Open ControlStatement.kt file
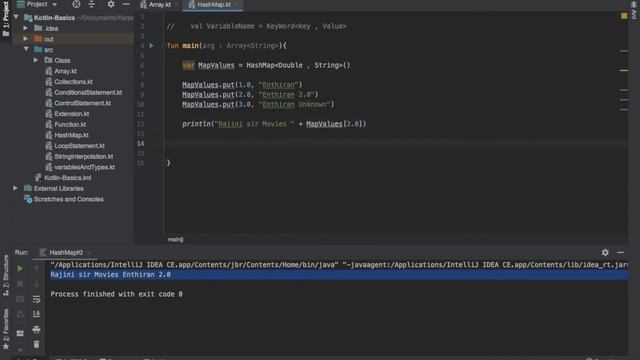Viewport: 640px width, 360px height. (82, 103)
